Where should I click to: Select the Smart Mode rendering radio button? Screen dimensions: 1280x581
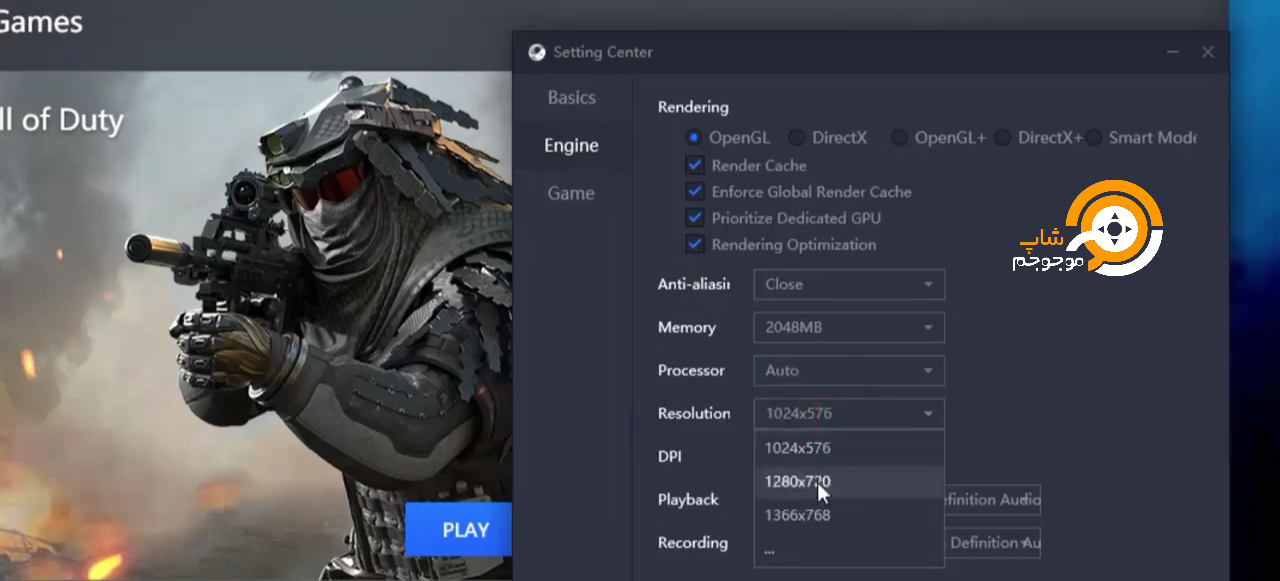tap(1093, 138)
